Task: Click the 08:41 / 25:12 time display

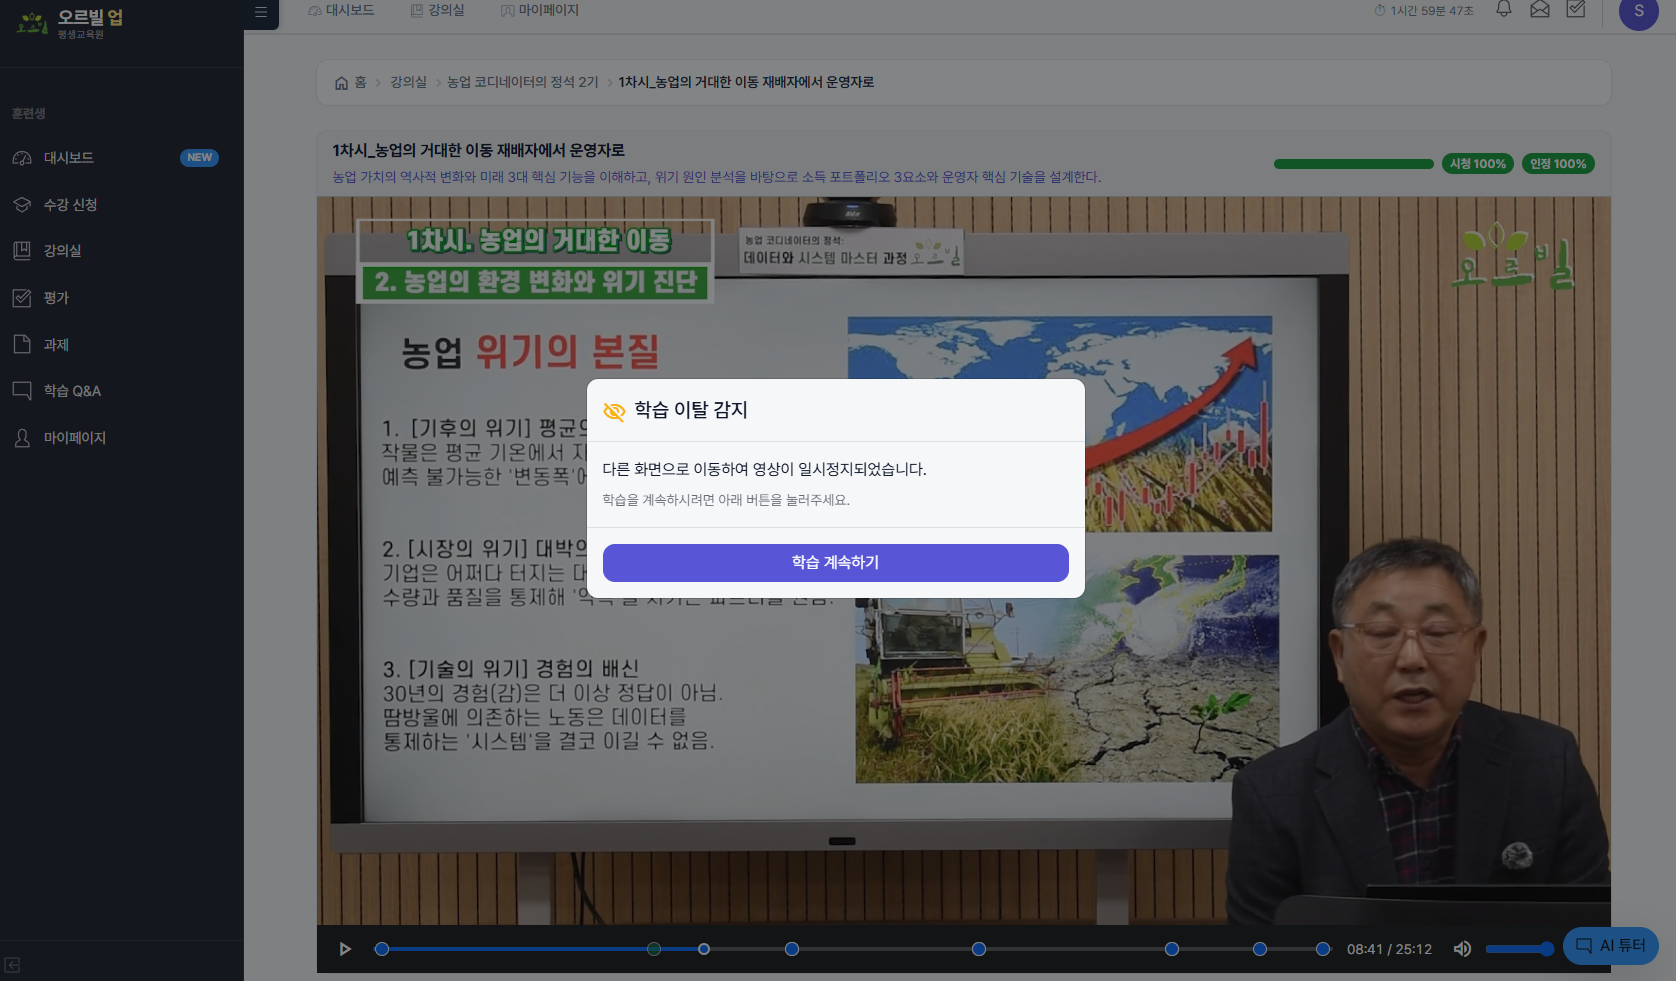Action: [1389, 949]
